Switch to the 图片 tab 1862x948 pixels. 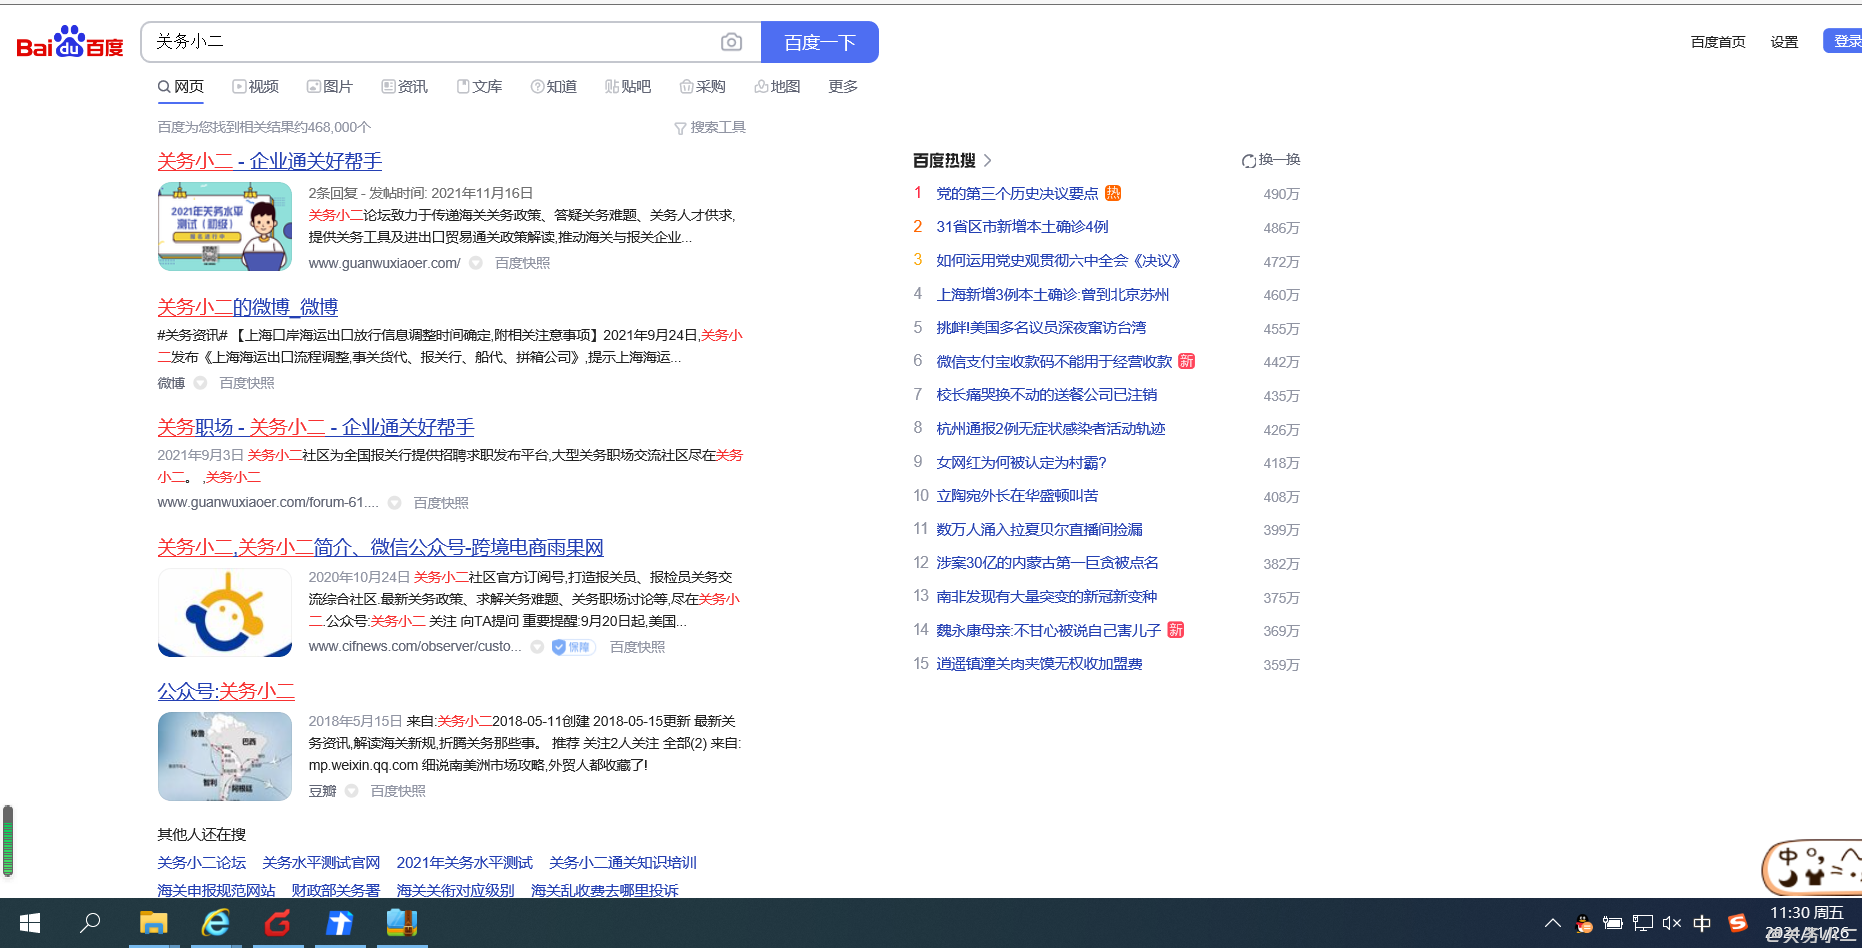[x=330, y=87]
